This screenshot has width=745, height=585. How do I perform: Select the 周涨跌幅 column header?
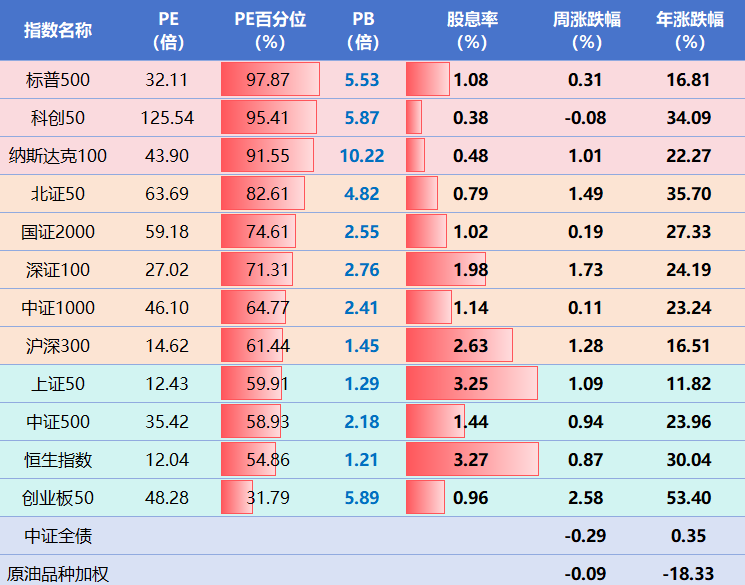point(585,30)
